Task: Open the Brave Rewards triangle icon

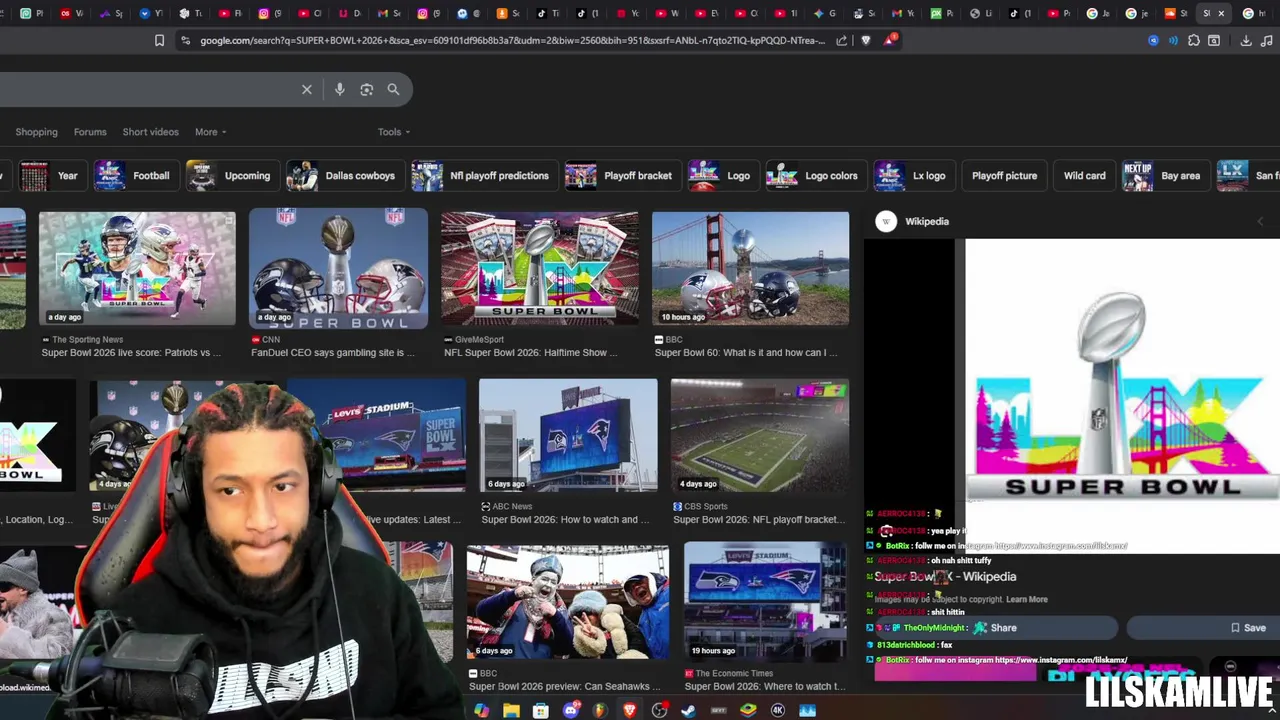Action: point(890,40)
